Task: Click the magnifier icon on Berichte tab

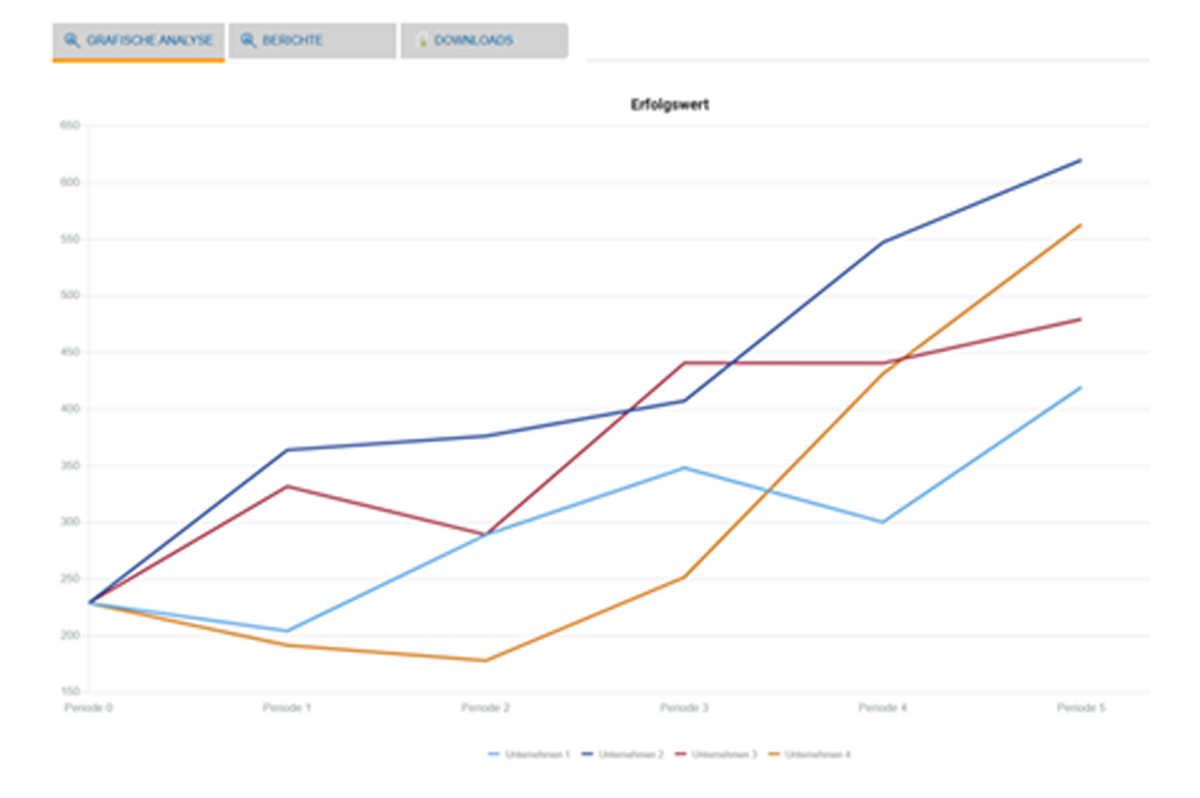Action: click(x=248, y=41)
